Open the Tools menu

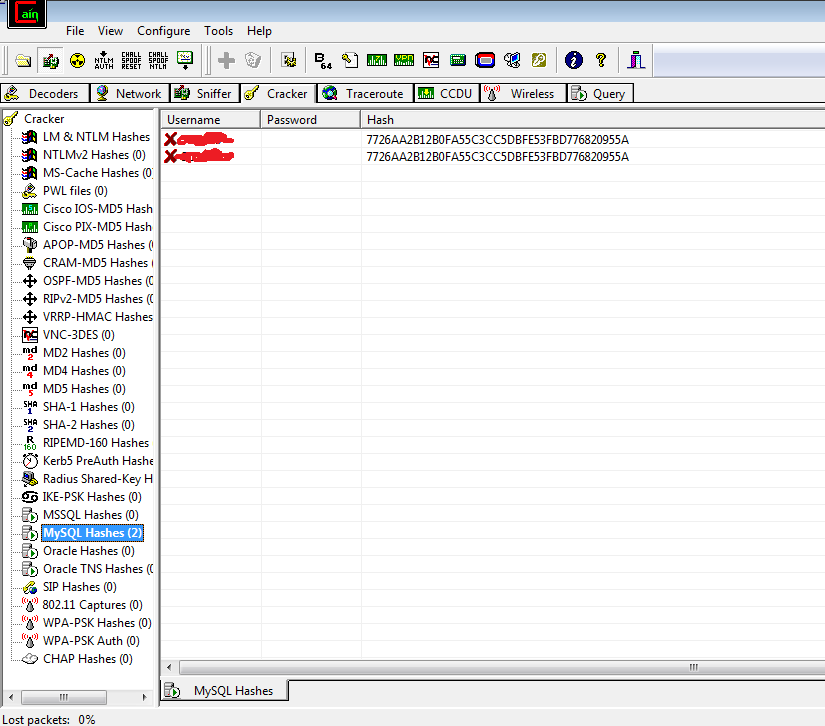[218, 31]
